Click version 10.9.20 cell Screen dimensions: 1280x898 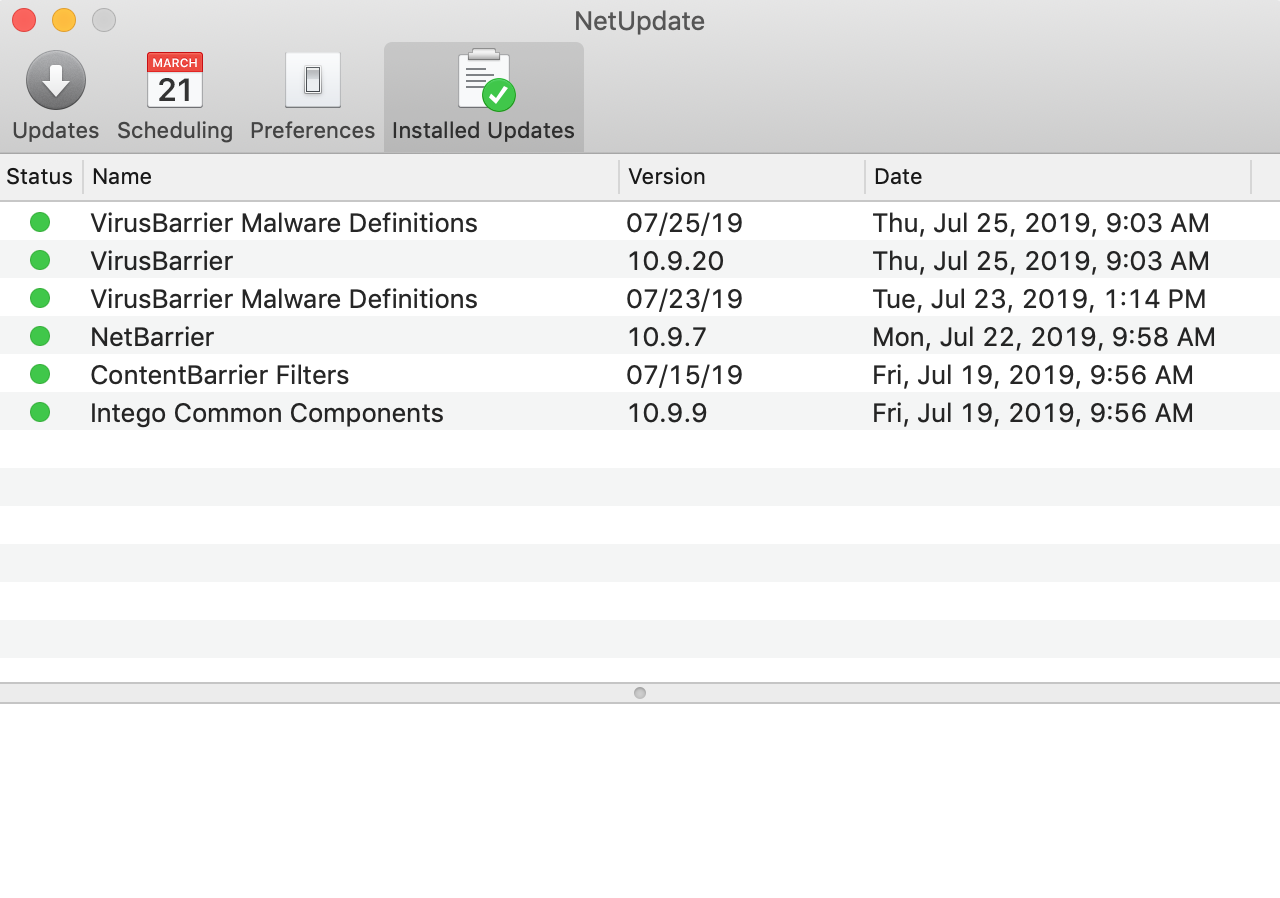tap(675, 261)
